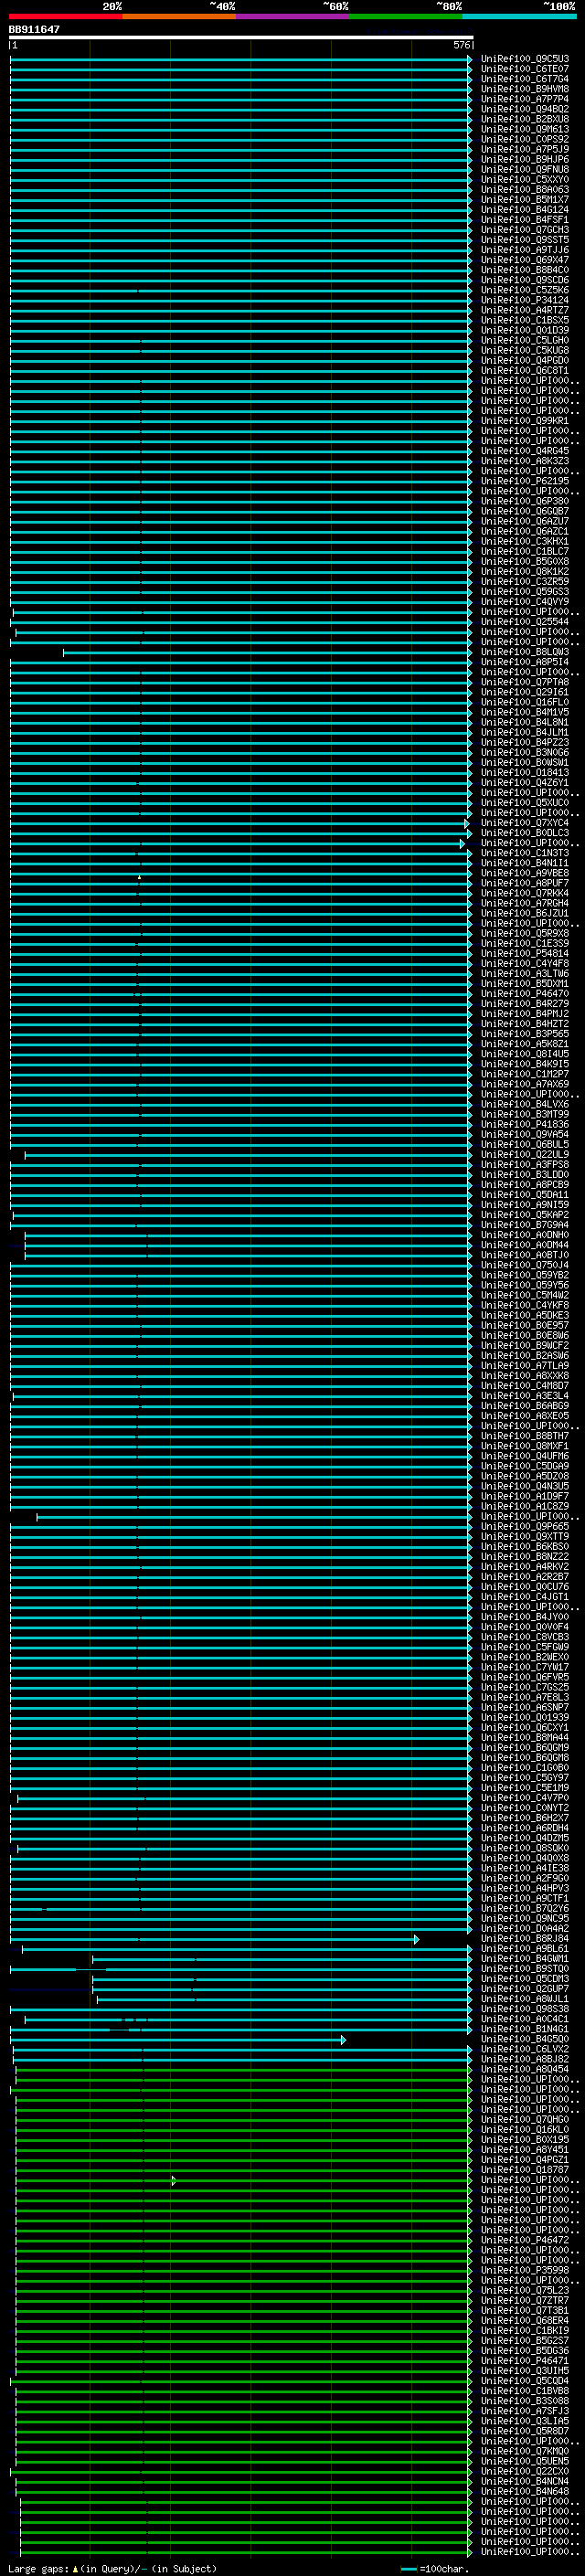Select hit UniRef100_Q9SST5

[x=525, y=240]
